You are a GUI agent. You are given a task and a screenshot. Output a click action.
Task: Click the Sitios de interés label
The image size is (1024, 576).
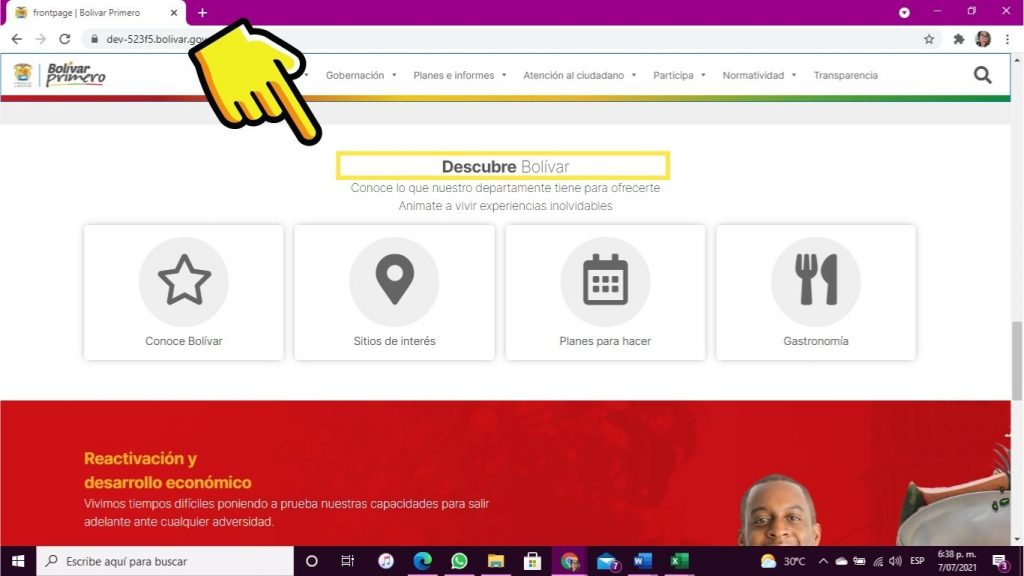click(394, 341)
